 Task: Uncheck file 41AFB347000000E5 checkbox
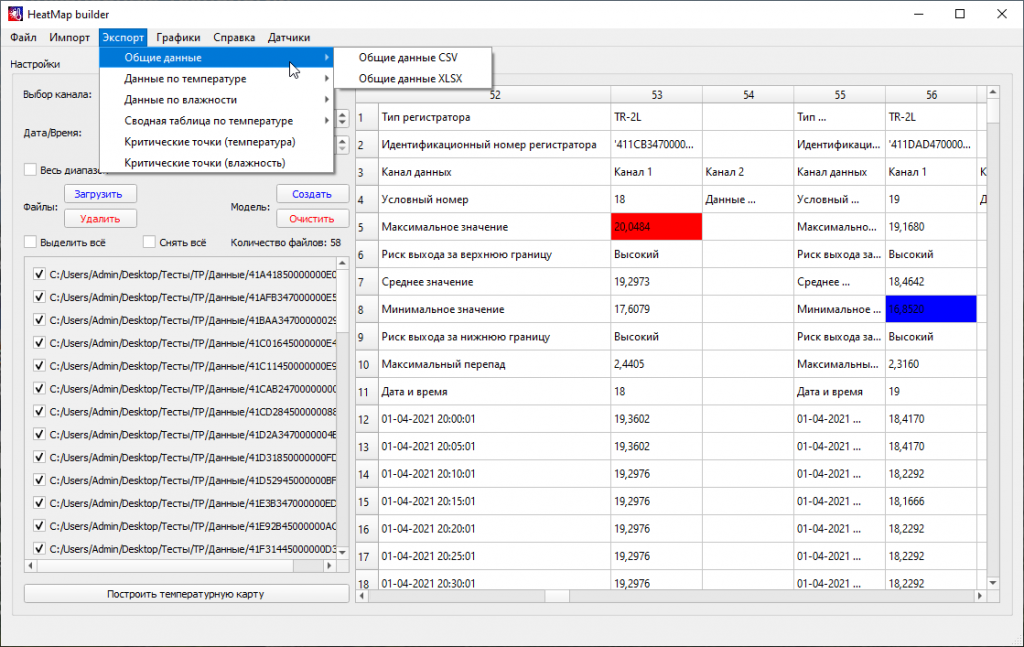(x=39, y=297)
